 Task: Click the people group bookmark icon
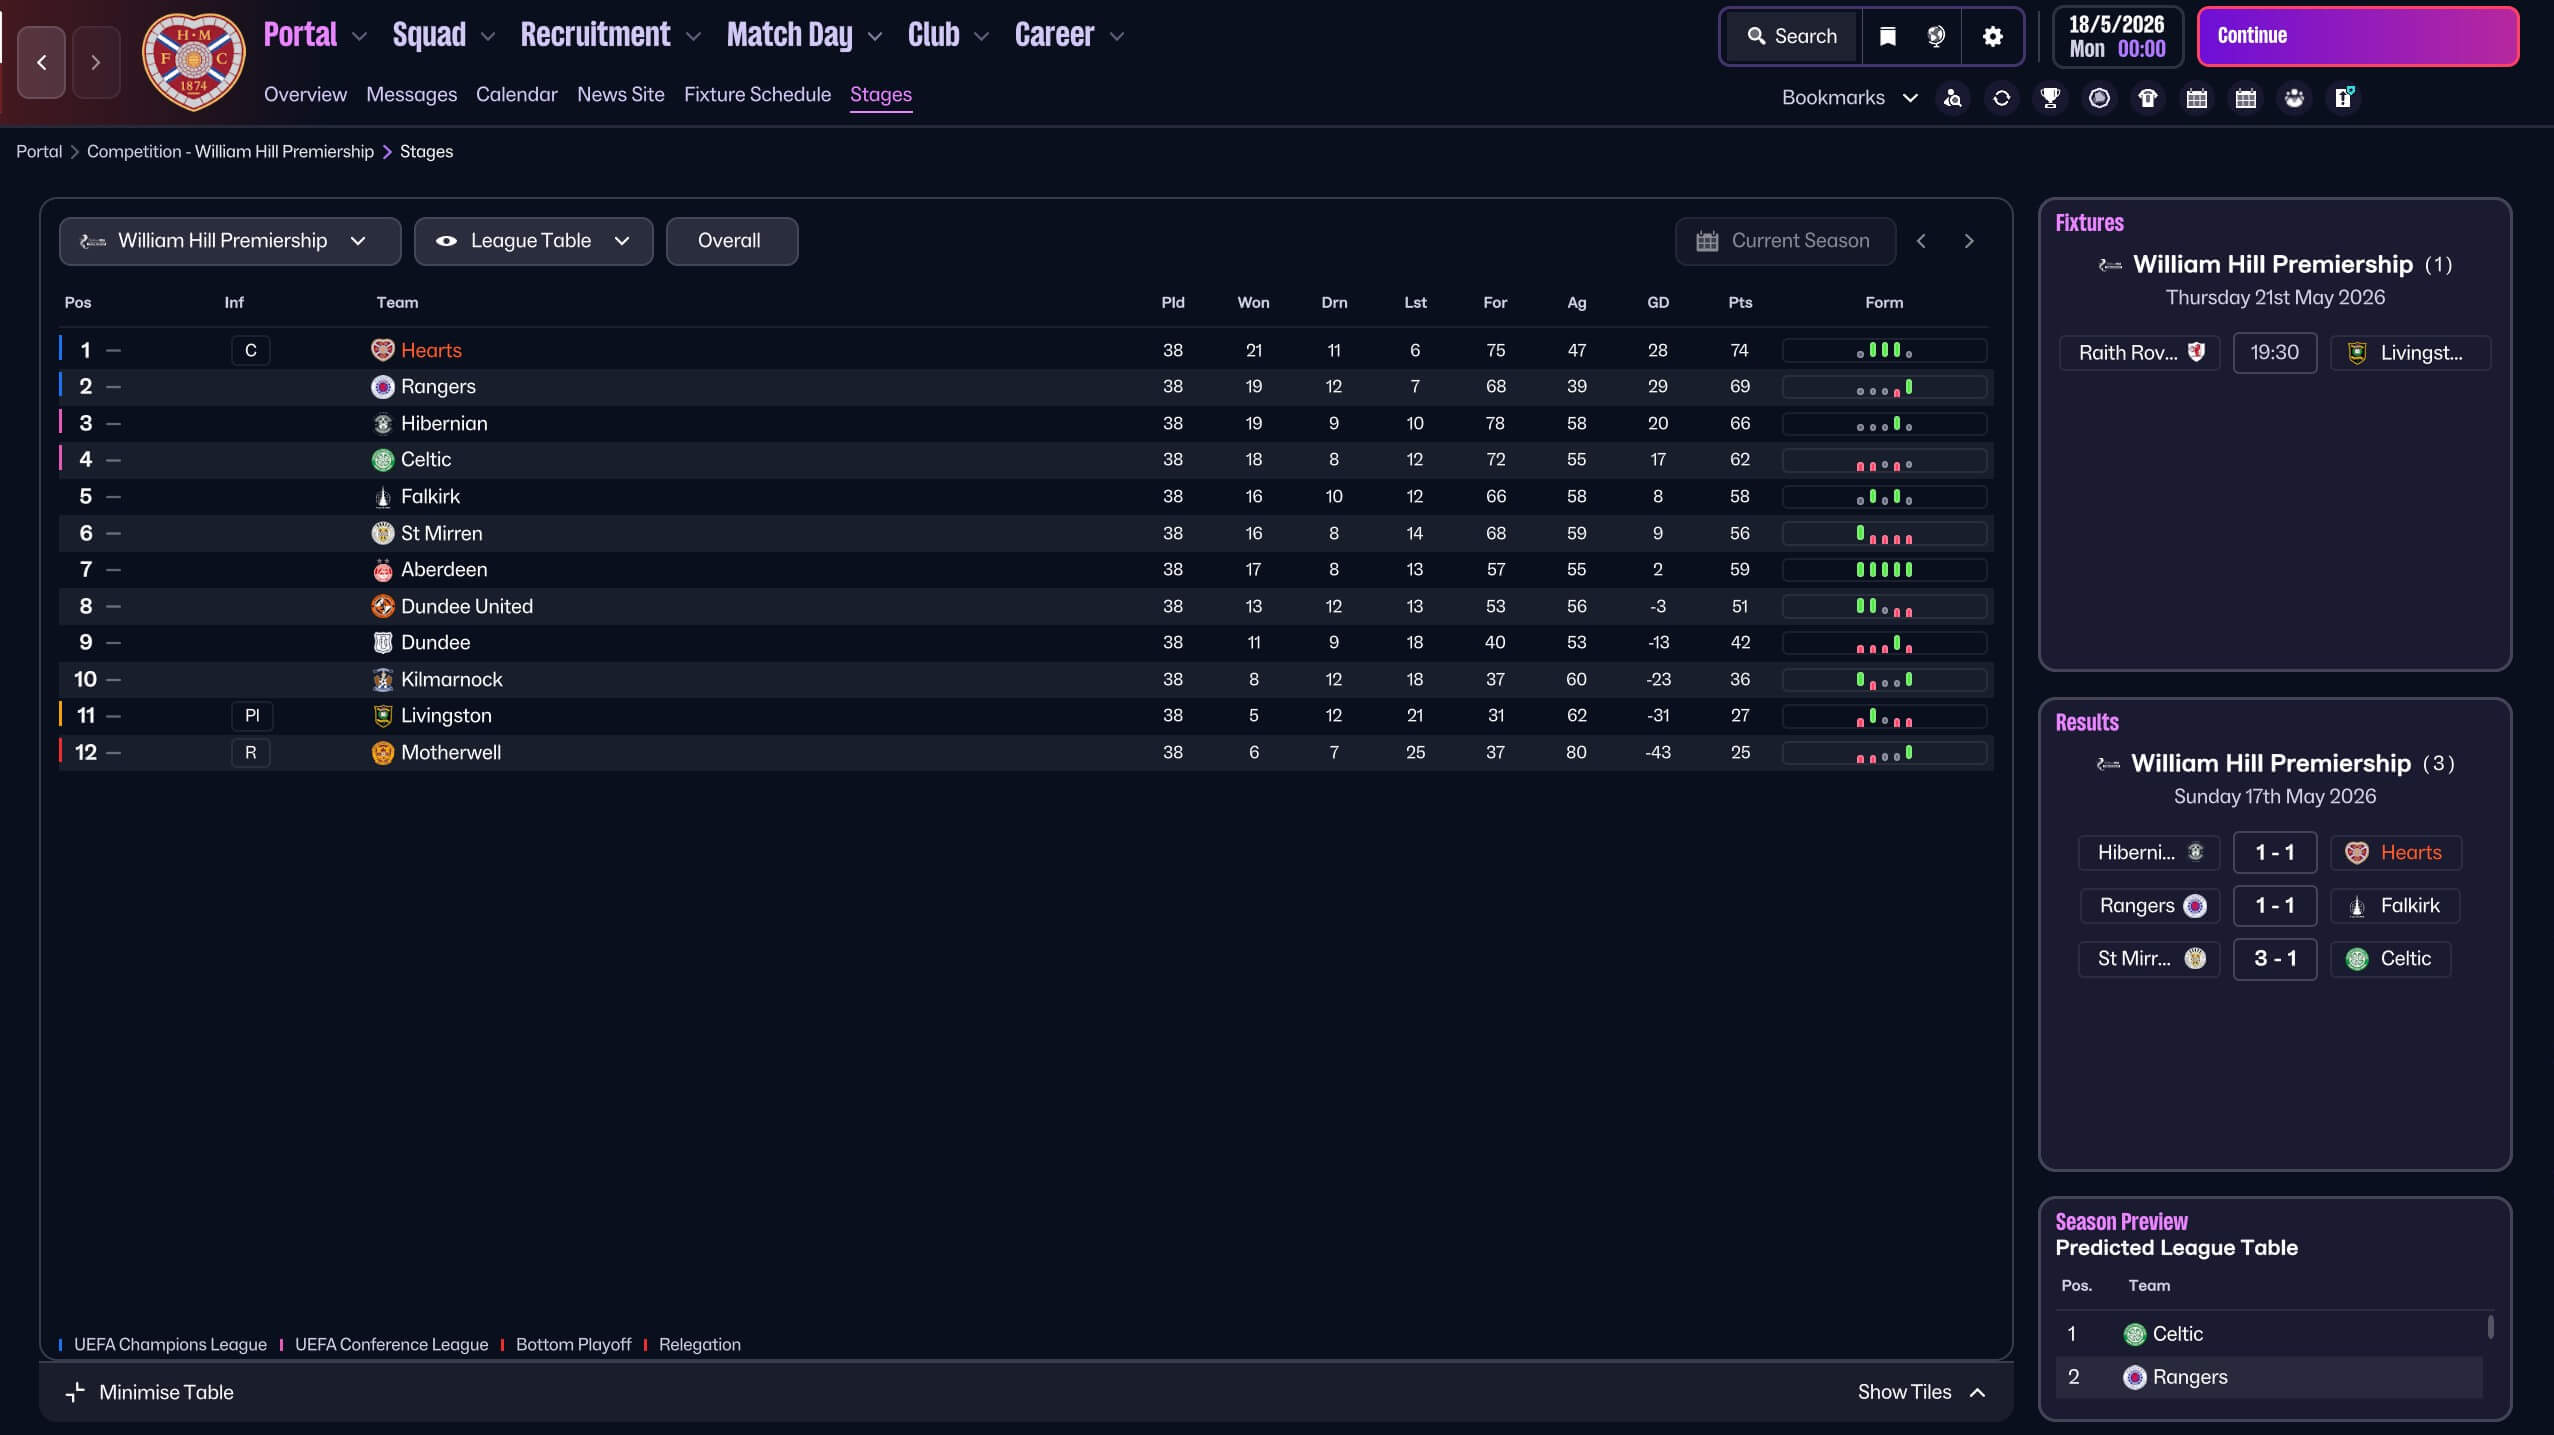tap(2294, 98)
